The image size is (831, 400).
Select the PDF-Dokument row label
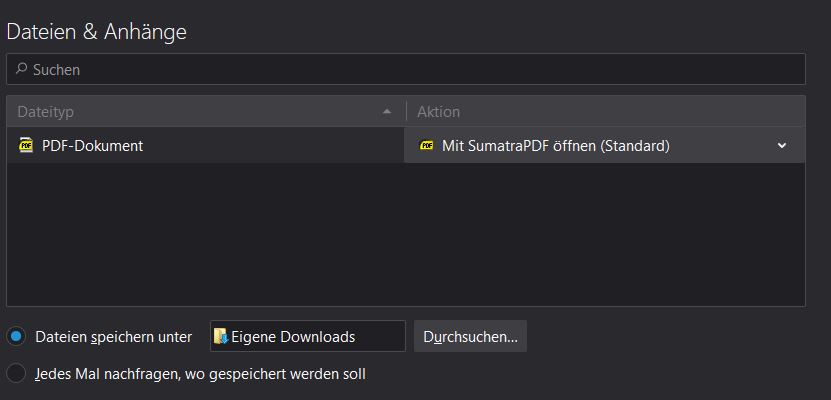92,145
